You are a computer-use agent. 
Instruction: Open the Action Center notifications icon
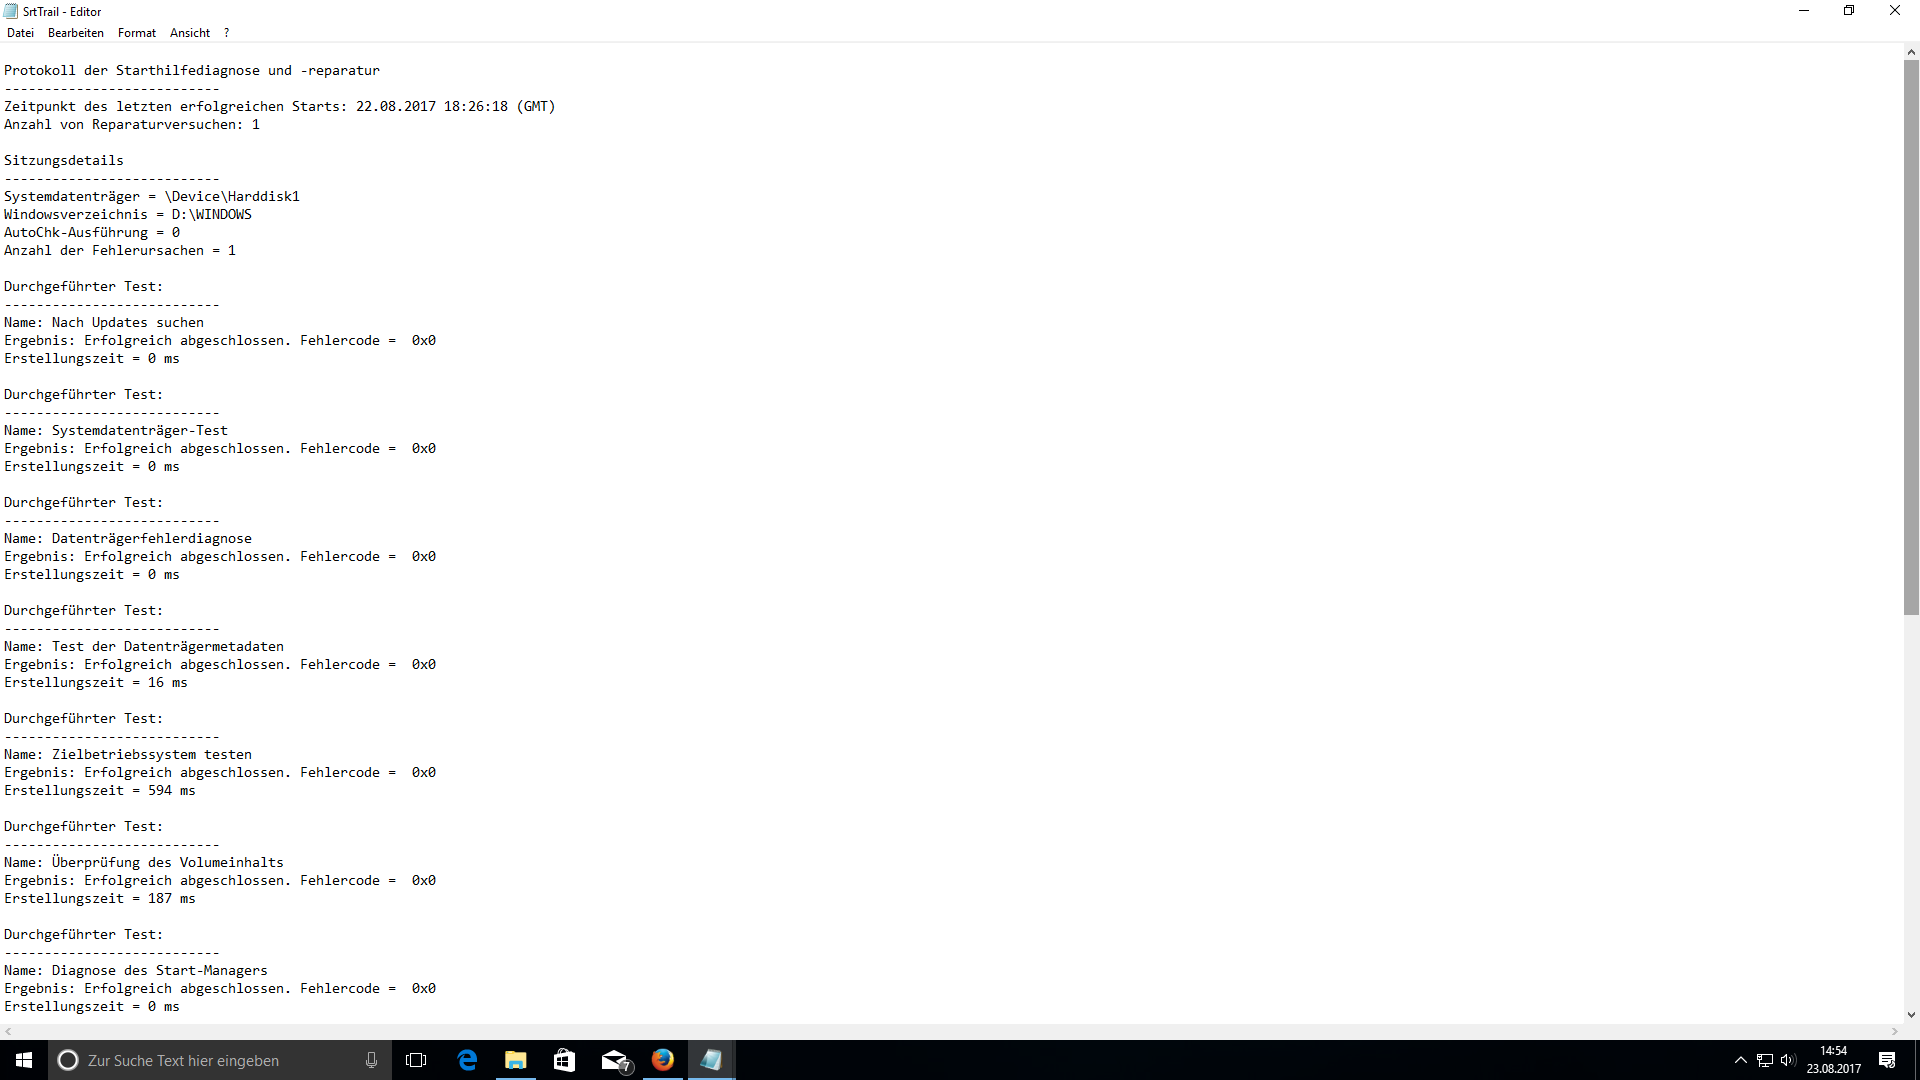[1887, 1060]
